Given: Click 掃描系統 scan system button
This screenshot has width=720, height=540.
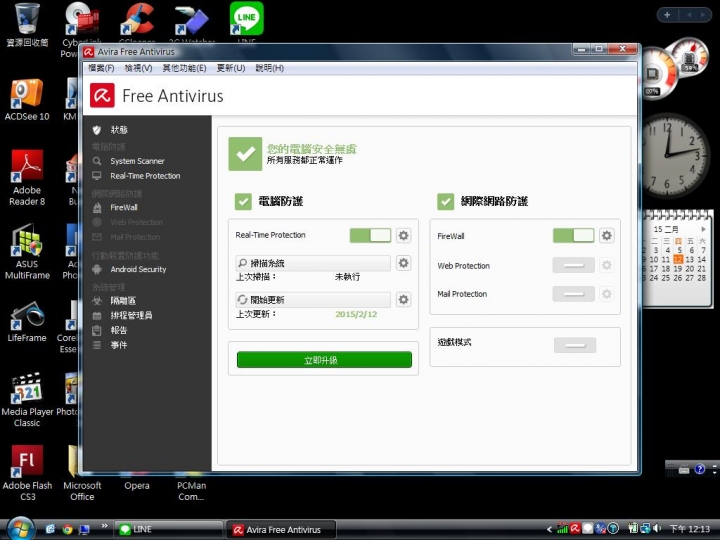Looking at the screenshot, I should (x=313, y=263).
